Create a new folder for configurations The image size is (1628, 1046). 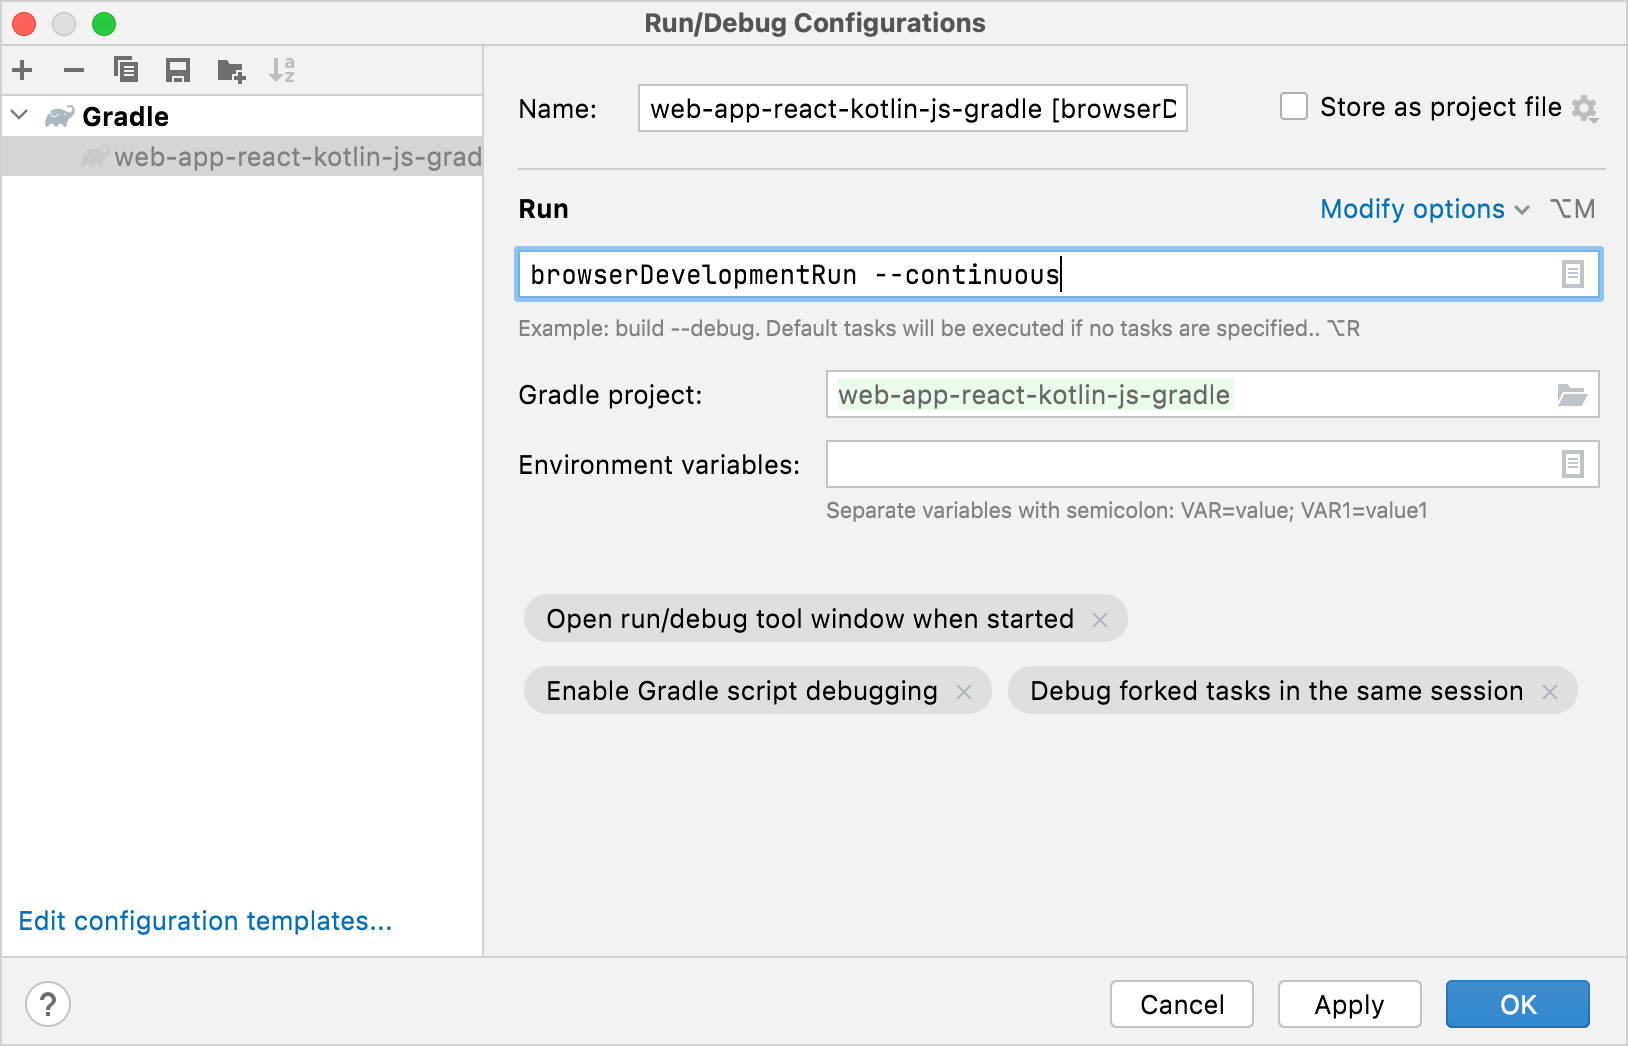tap(231, 70)
